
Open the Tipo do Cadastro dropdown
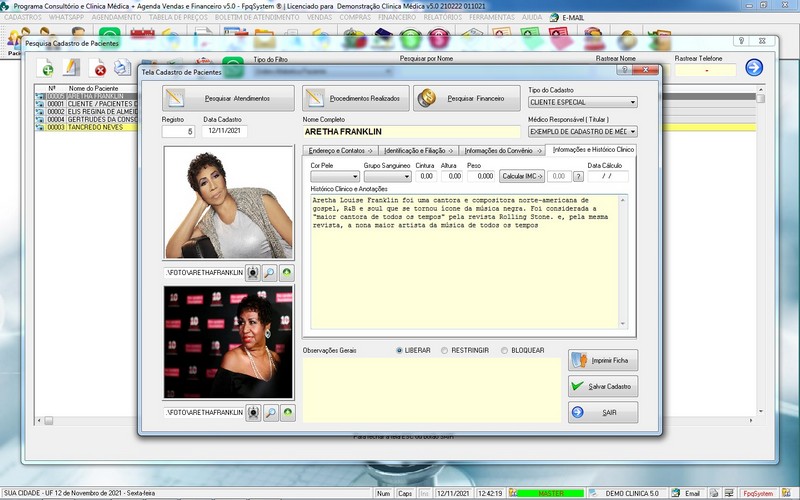tap(633, 102)
